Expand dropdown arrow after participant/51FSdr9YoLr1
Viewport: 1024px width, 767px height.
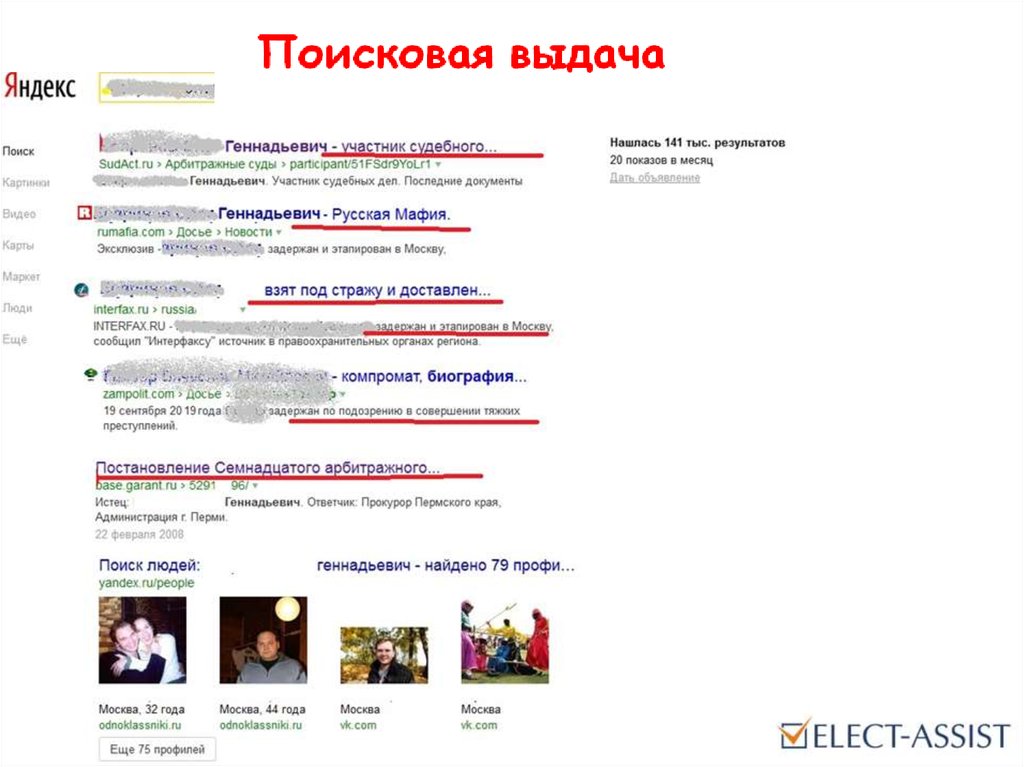coord(438,165)
